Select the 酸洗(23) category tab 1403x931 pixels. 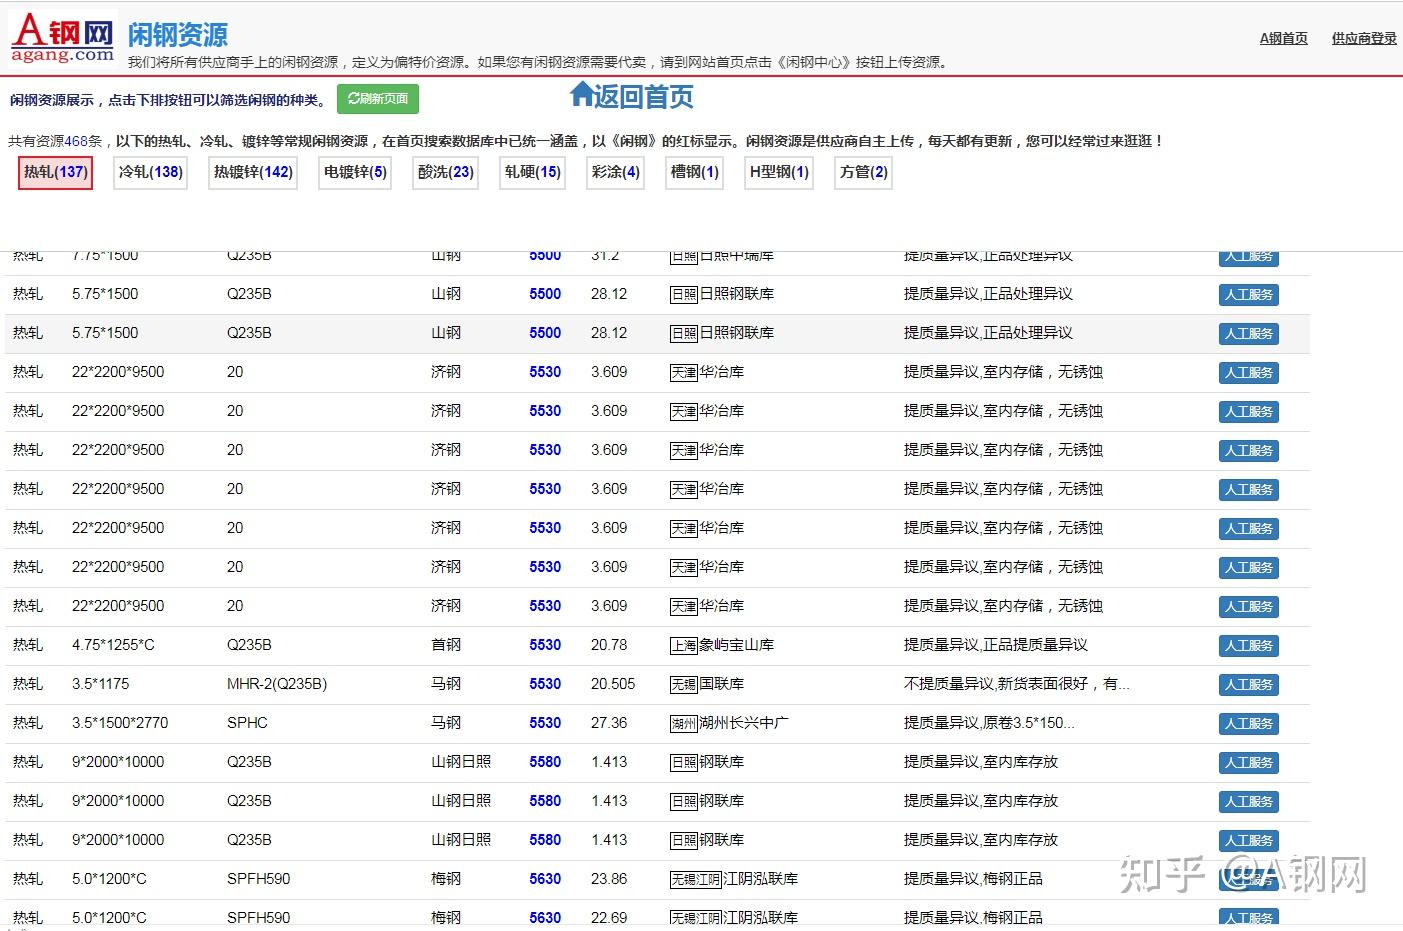pos(445,172)
